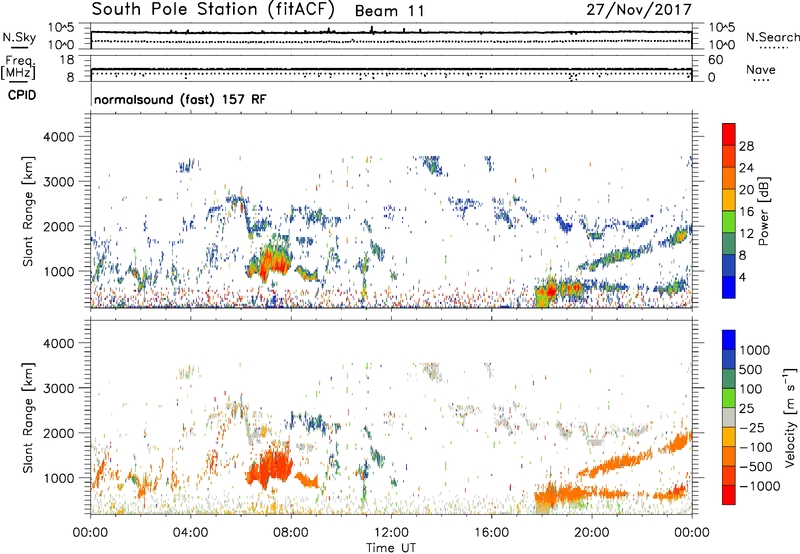
Task: Click the '16:00' time tick label
Action: pos(491,533)
